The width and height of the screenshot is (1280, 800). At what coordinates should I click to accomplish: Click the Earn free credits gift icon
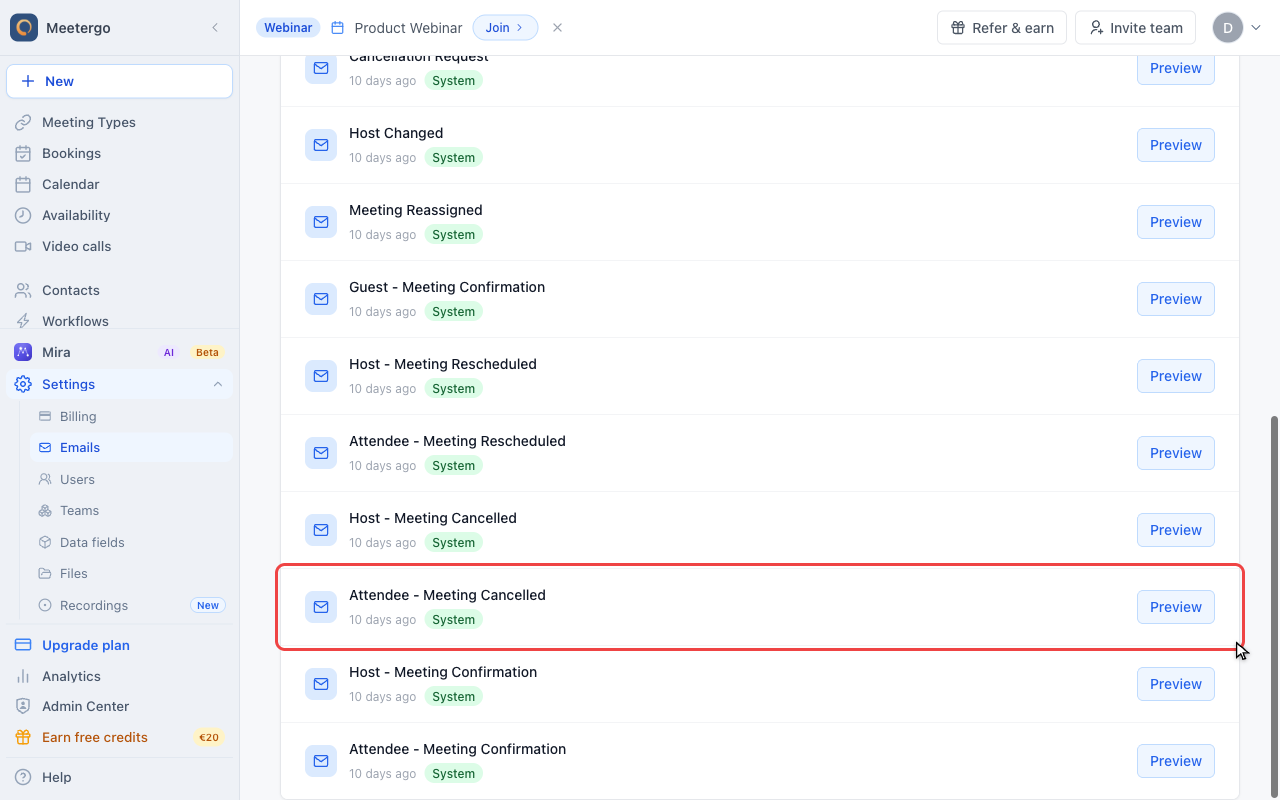point(23,737)
